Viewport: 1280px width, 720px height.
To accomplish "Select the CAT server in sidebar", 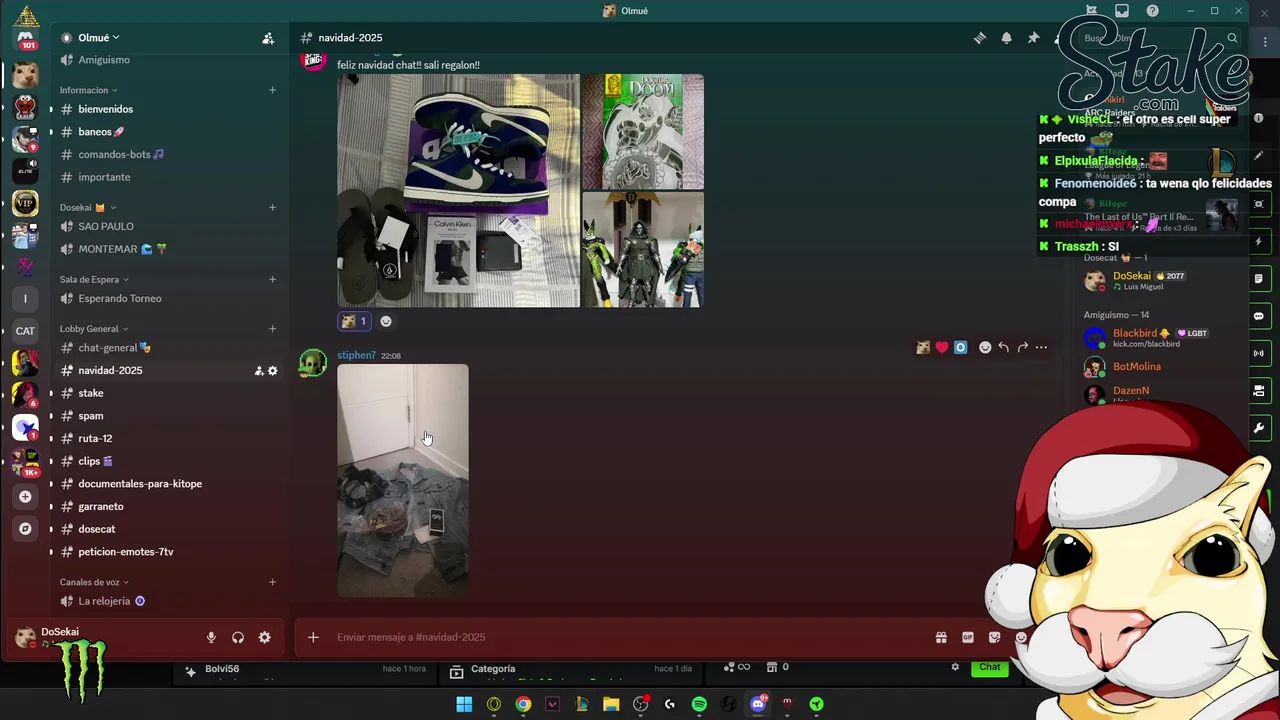I will (25, 331).
